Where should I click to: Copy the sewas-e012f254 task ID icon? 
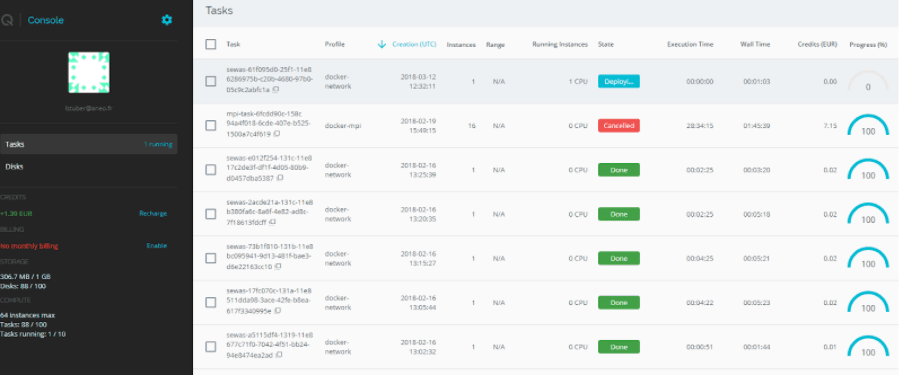click(x=280, y=178)
